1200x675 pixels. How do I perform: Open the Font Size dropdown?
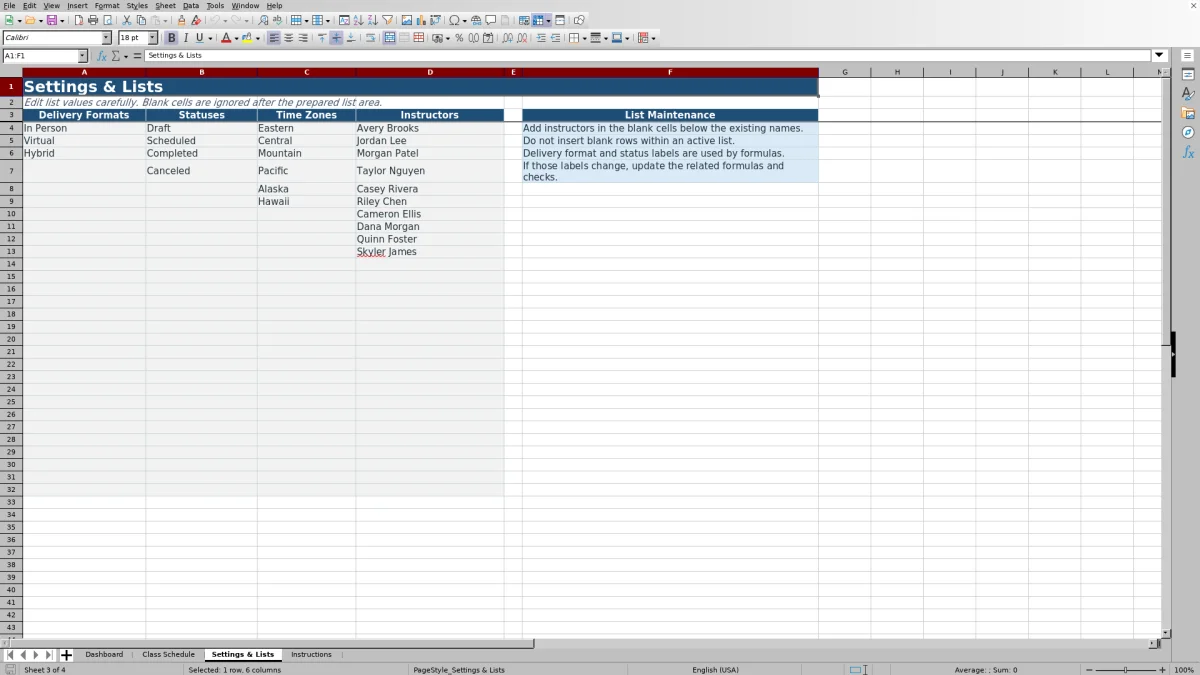pos(153,38)
